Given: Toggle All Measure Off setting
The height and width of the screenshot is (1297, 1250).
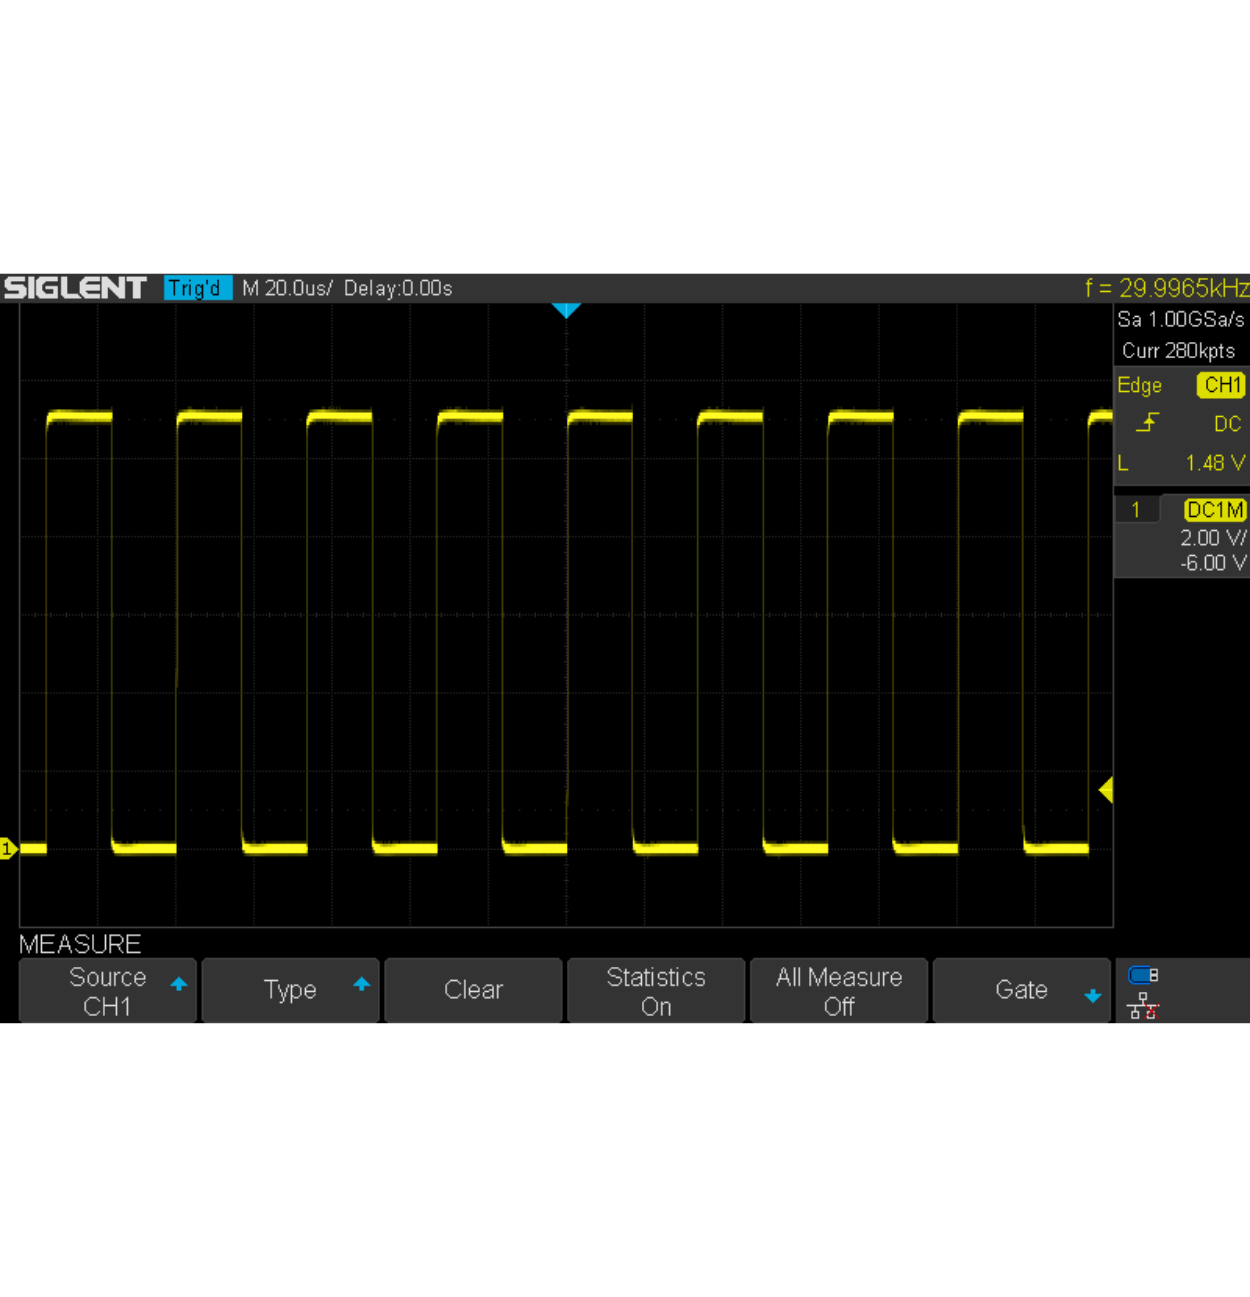Looking at the screenshot, I should click(x=839, y=991).
